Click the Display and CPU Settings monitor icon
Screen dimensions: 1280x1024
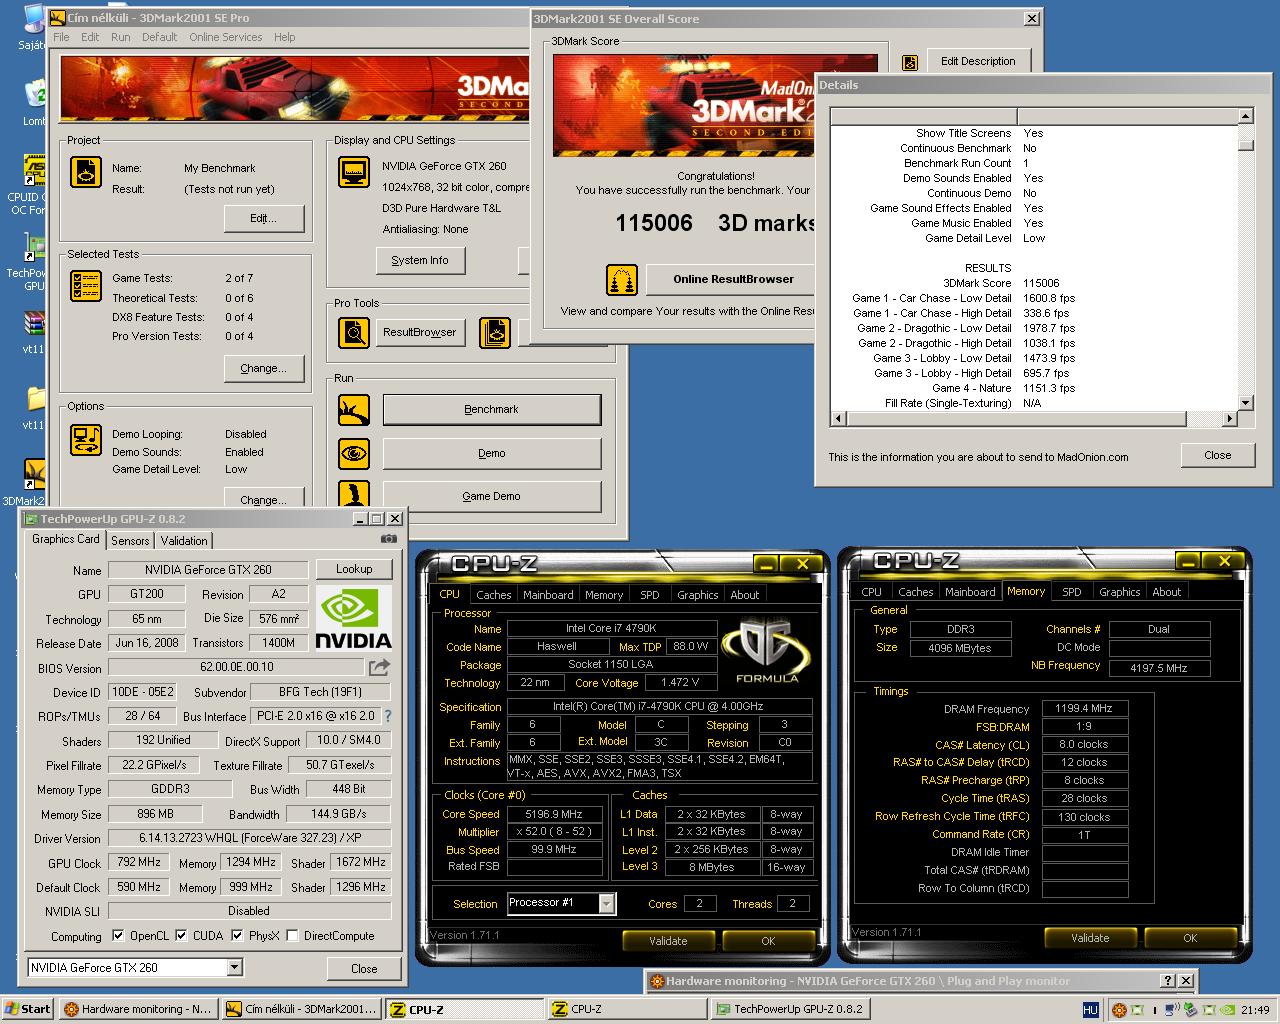coord(354,173)
